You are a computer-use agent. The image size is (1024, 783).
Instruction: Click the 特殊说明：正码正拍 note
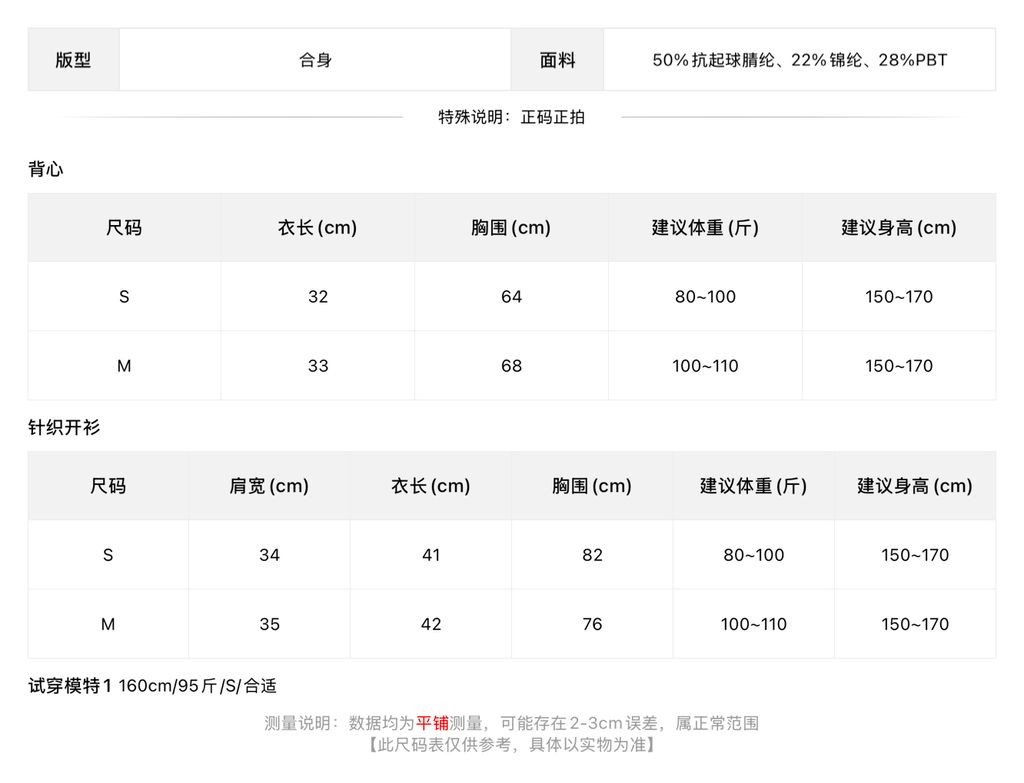click(511, 117)
